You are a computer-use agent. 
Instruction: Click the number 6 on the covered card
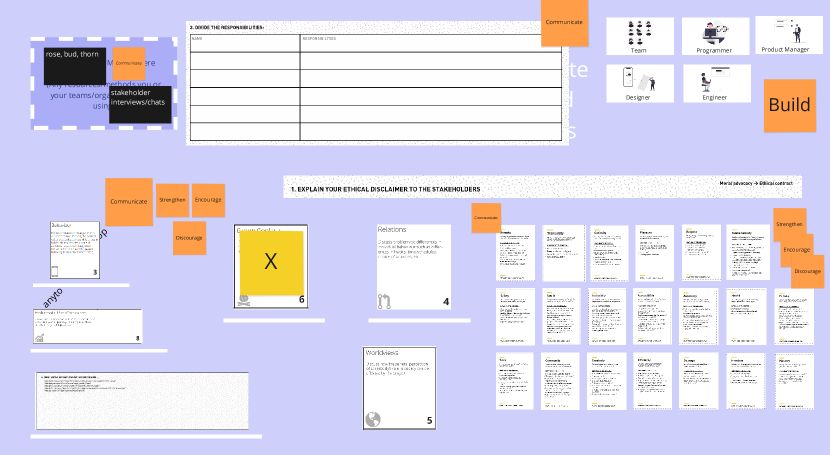coord(302,299)
